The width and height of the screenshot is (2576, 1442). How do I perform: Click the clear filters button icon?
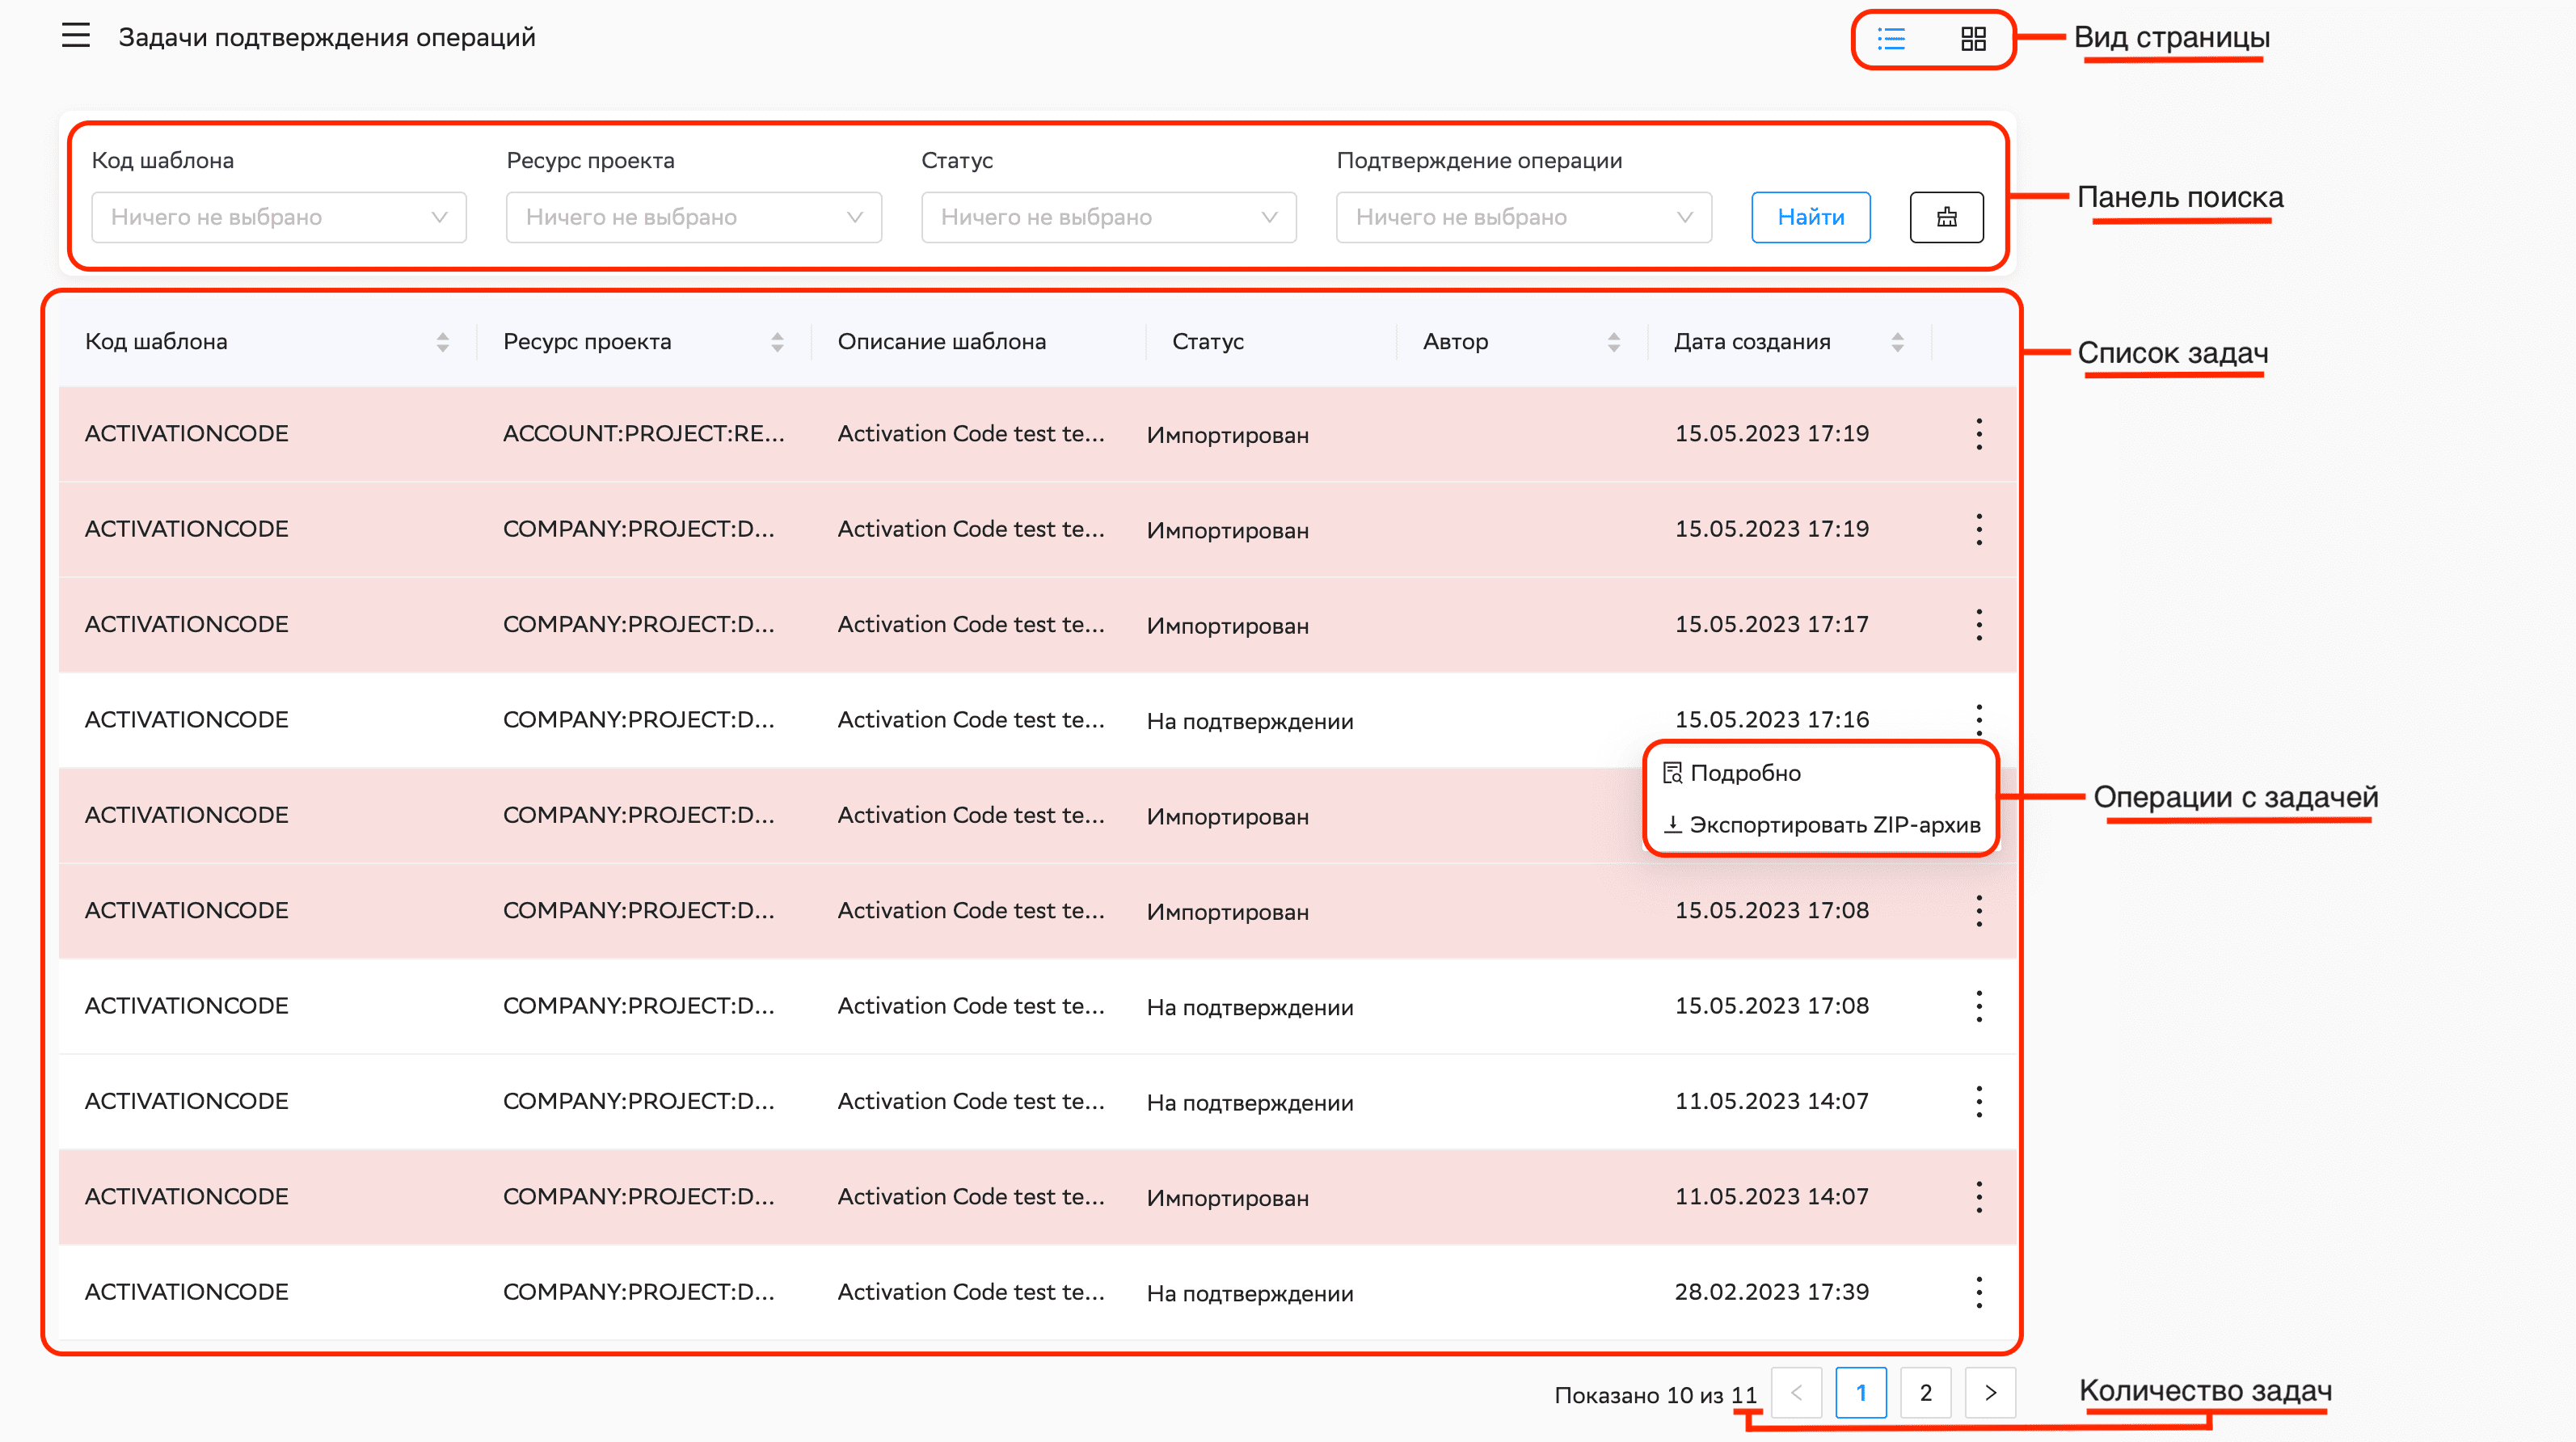tap(1946, 217)
